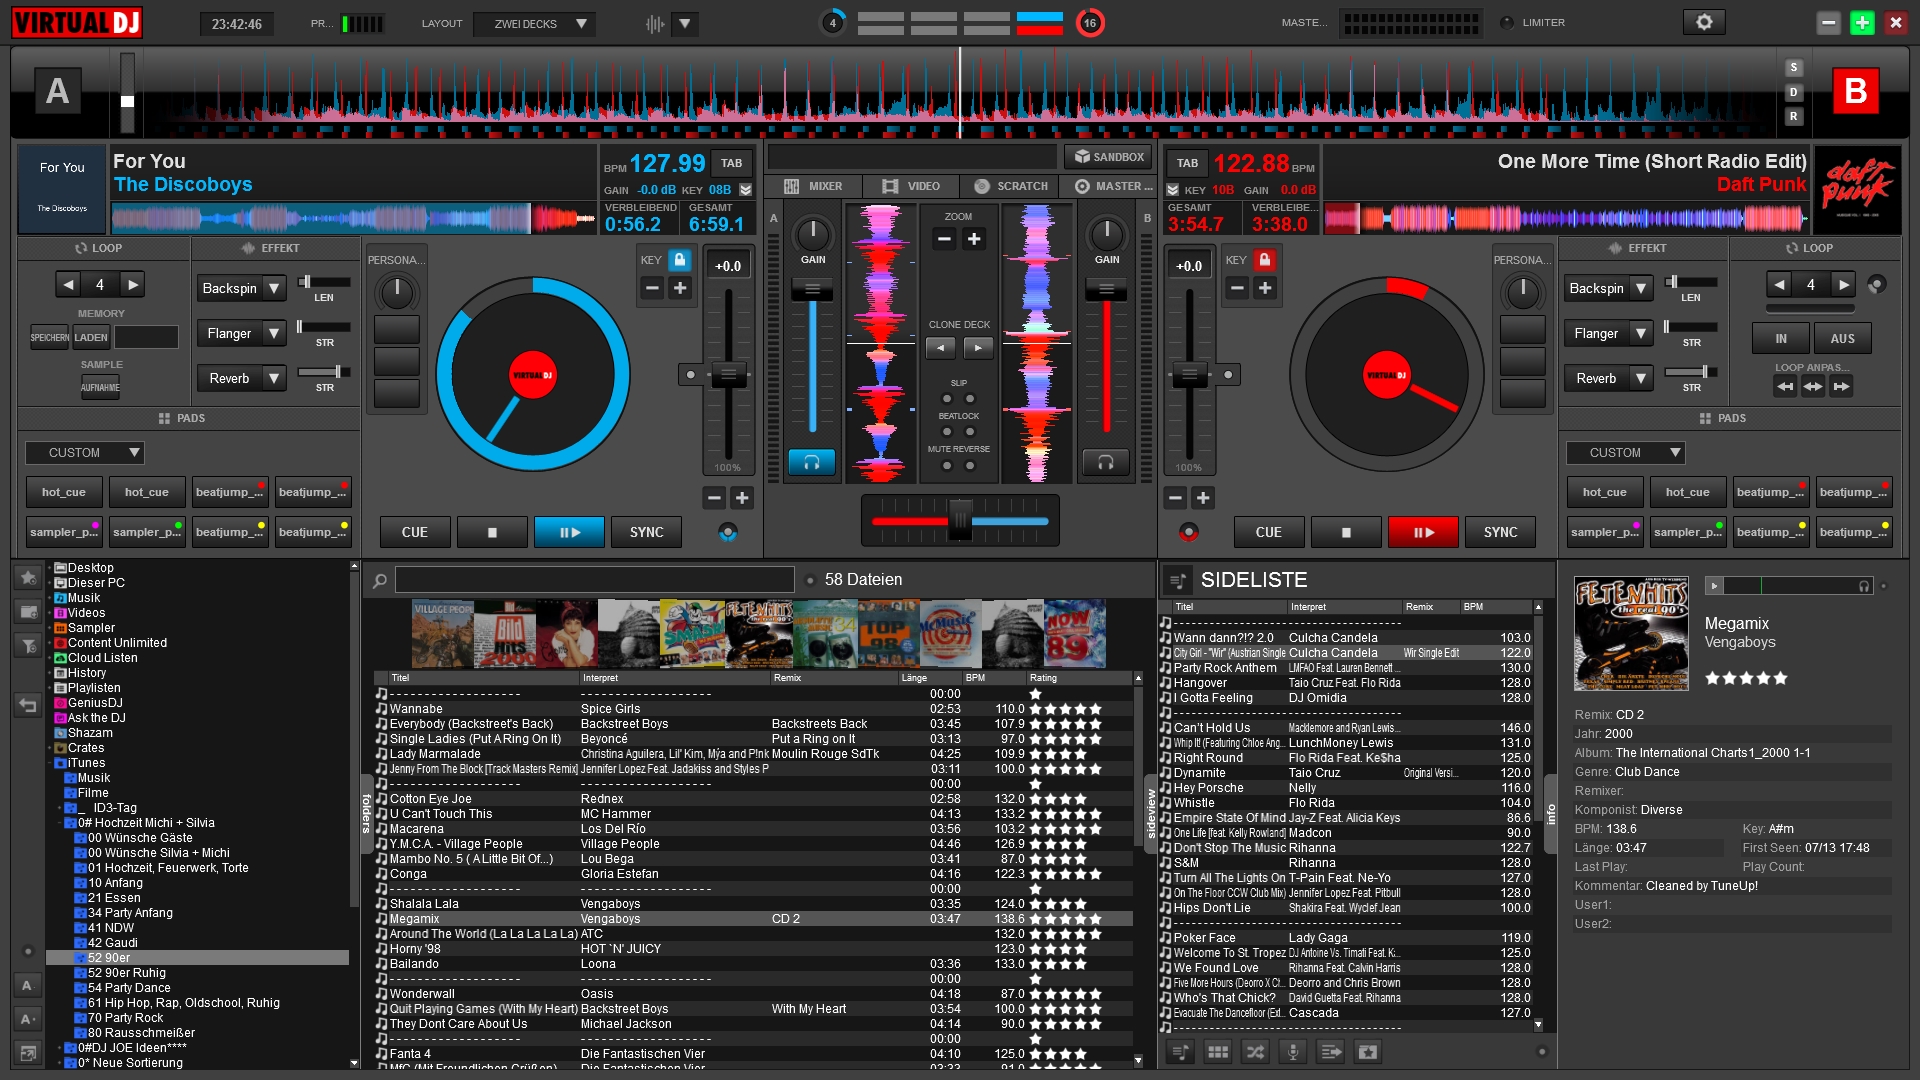Open the settings gear in the top bar
The width and height of the screenshot is (1920, 1080).
coord(1704,21)
